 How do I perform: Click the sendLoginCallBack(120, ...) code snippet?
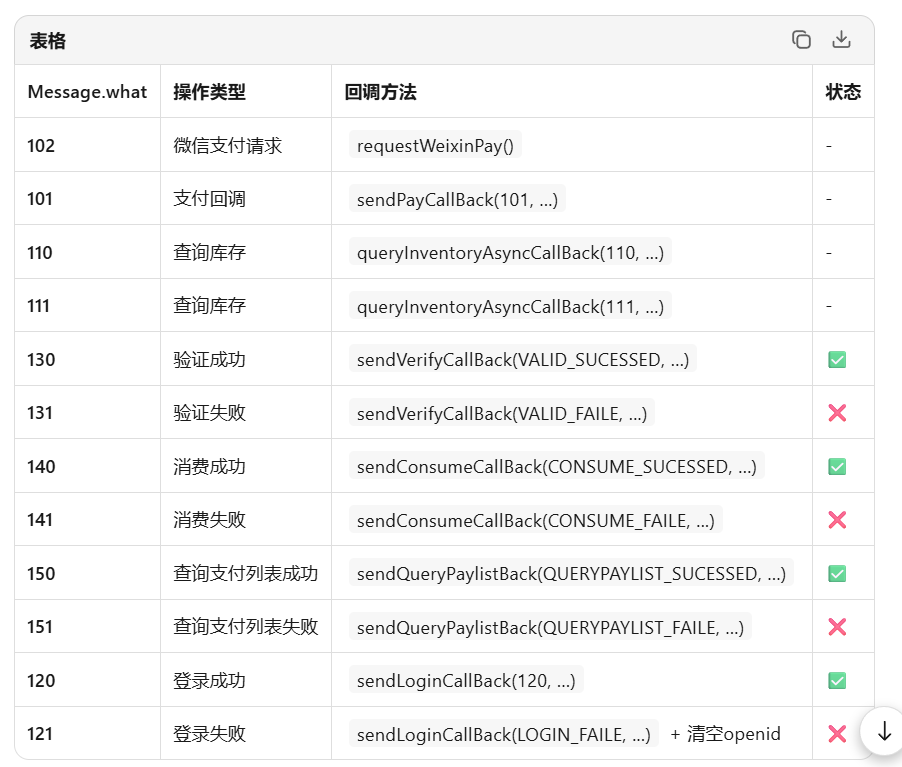click(x=466, y=681)
